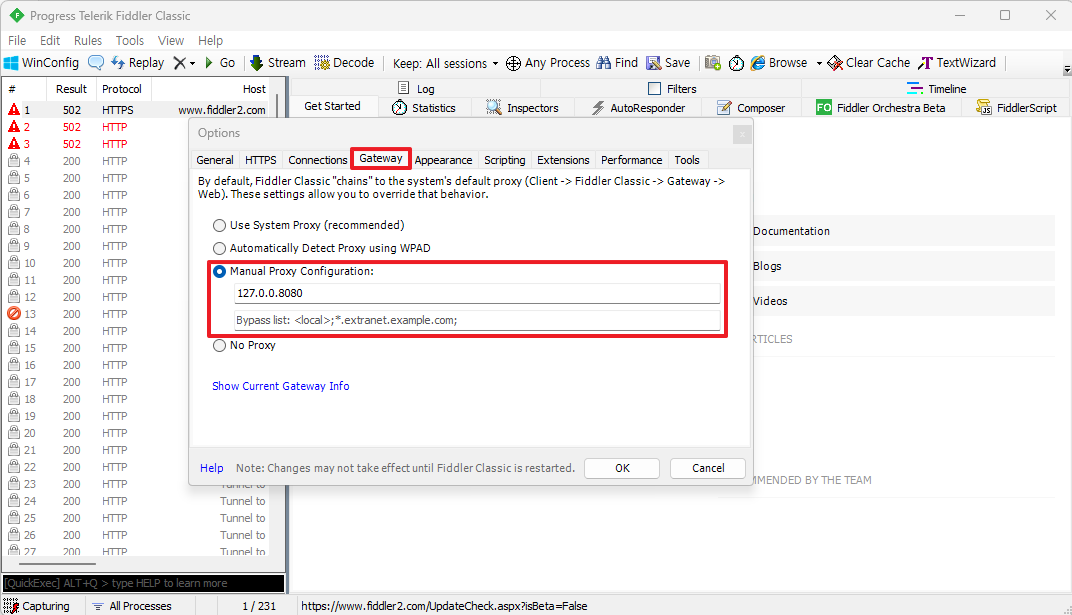Image resolution: width=1072 pixels, height=615 pixels.
Task: Open the Log tab
Action: (x=416, y=89)
